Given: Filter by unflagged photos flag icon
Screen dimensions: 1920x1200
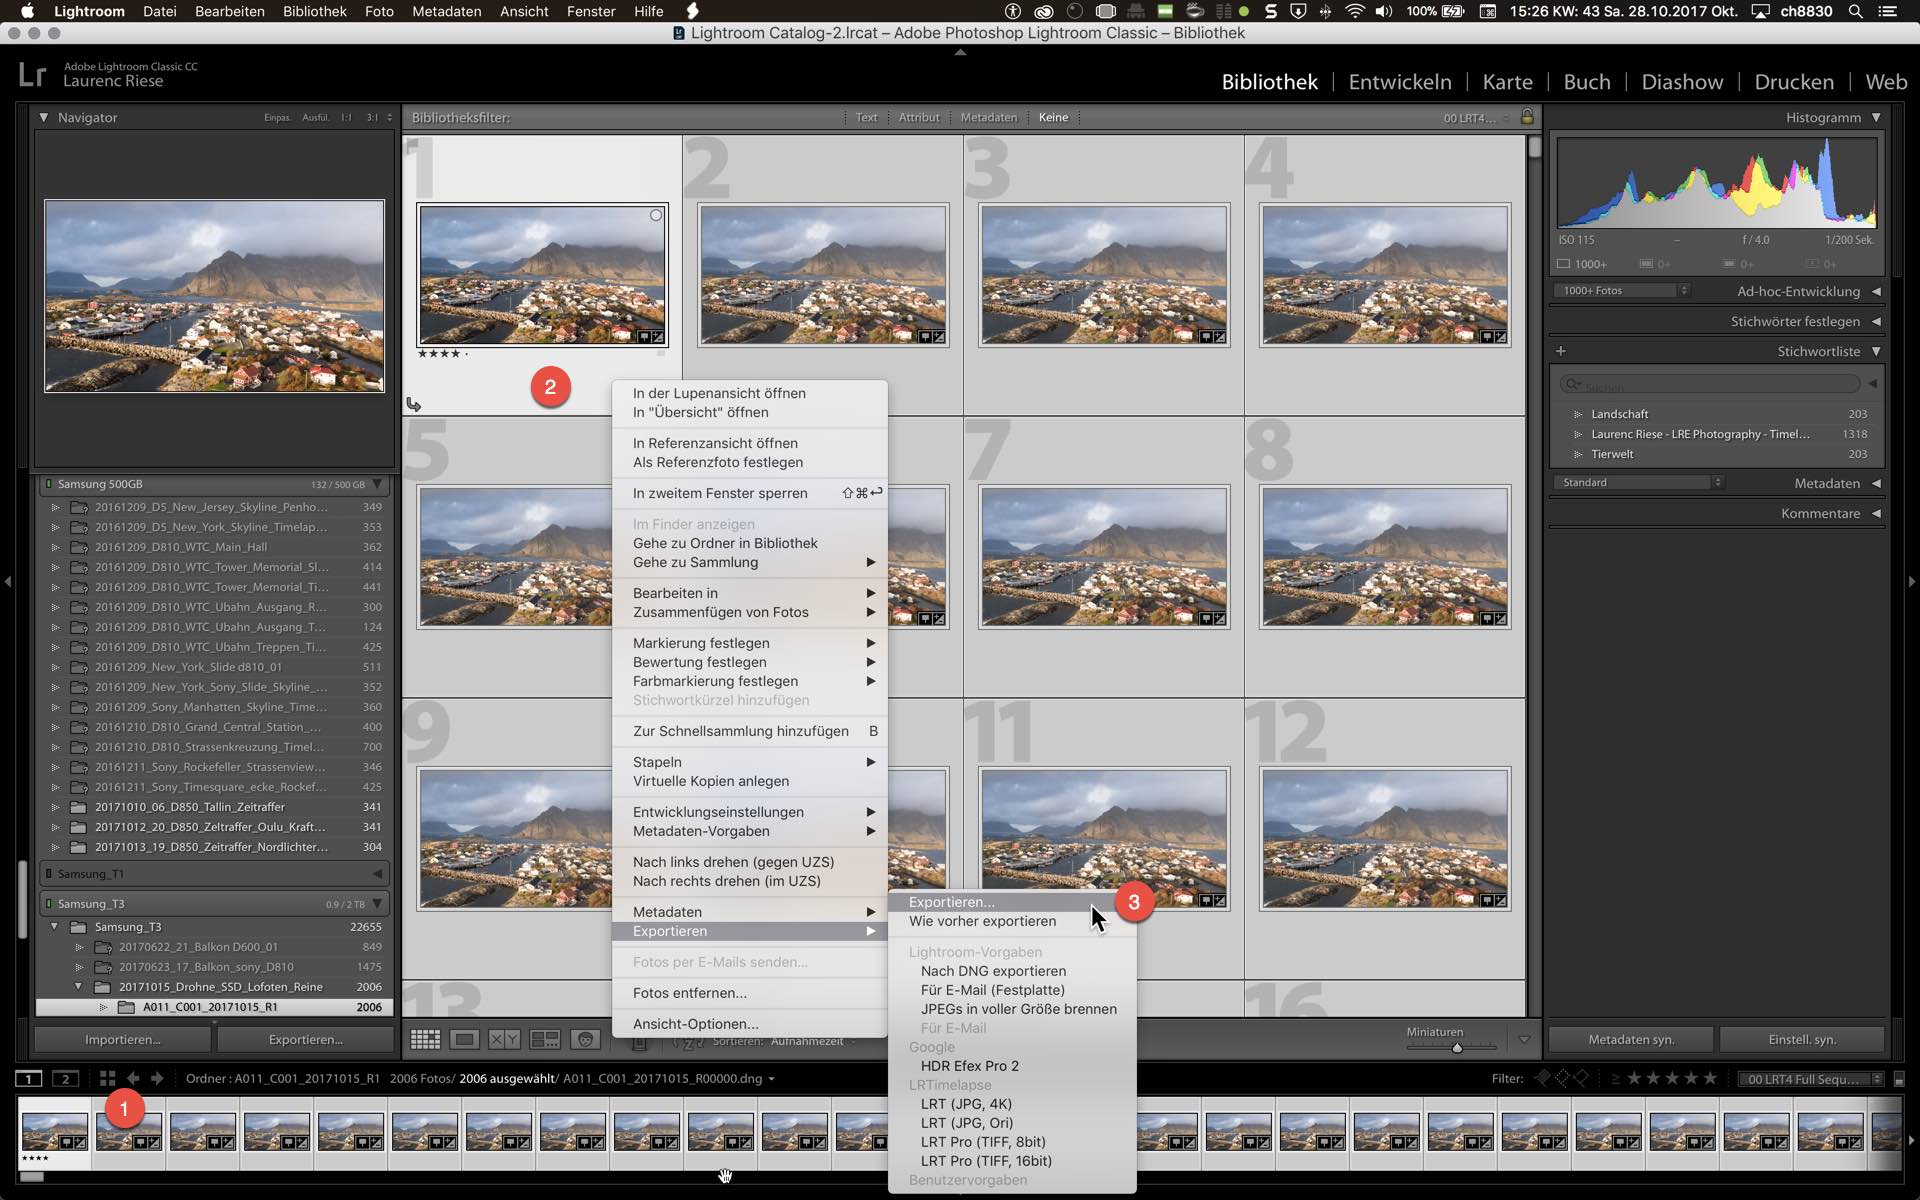Looking at the screenshot, I should pyautogui.click(x=1562, y=1078).
